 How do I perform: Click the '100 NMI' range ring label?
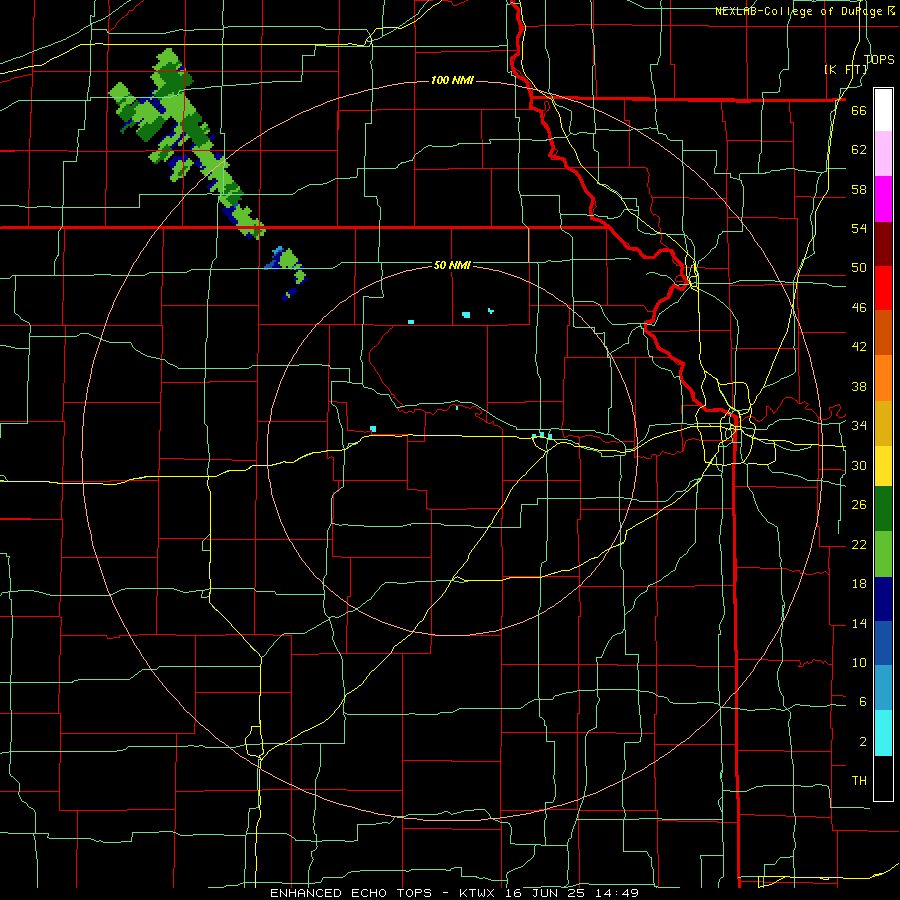coord(452,80)
